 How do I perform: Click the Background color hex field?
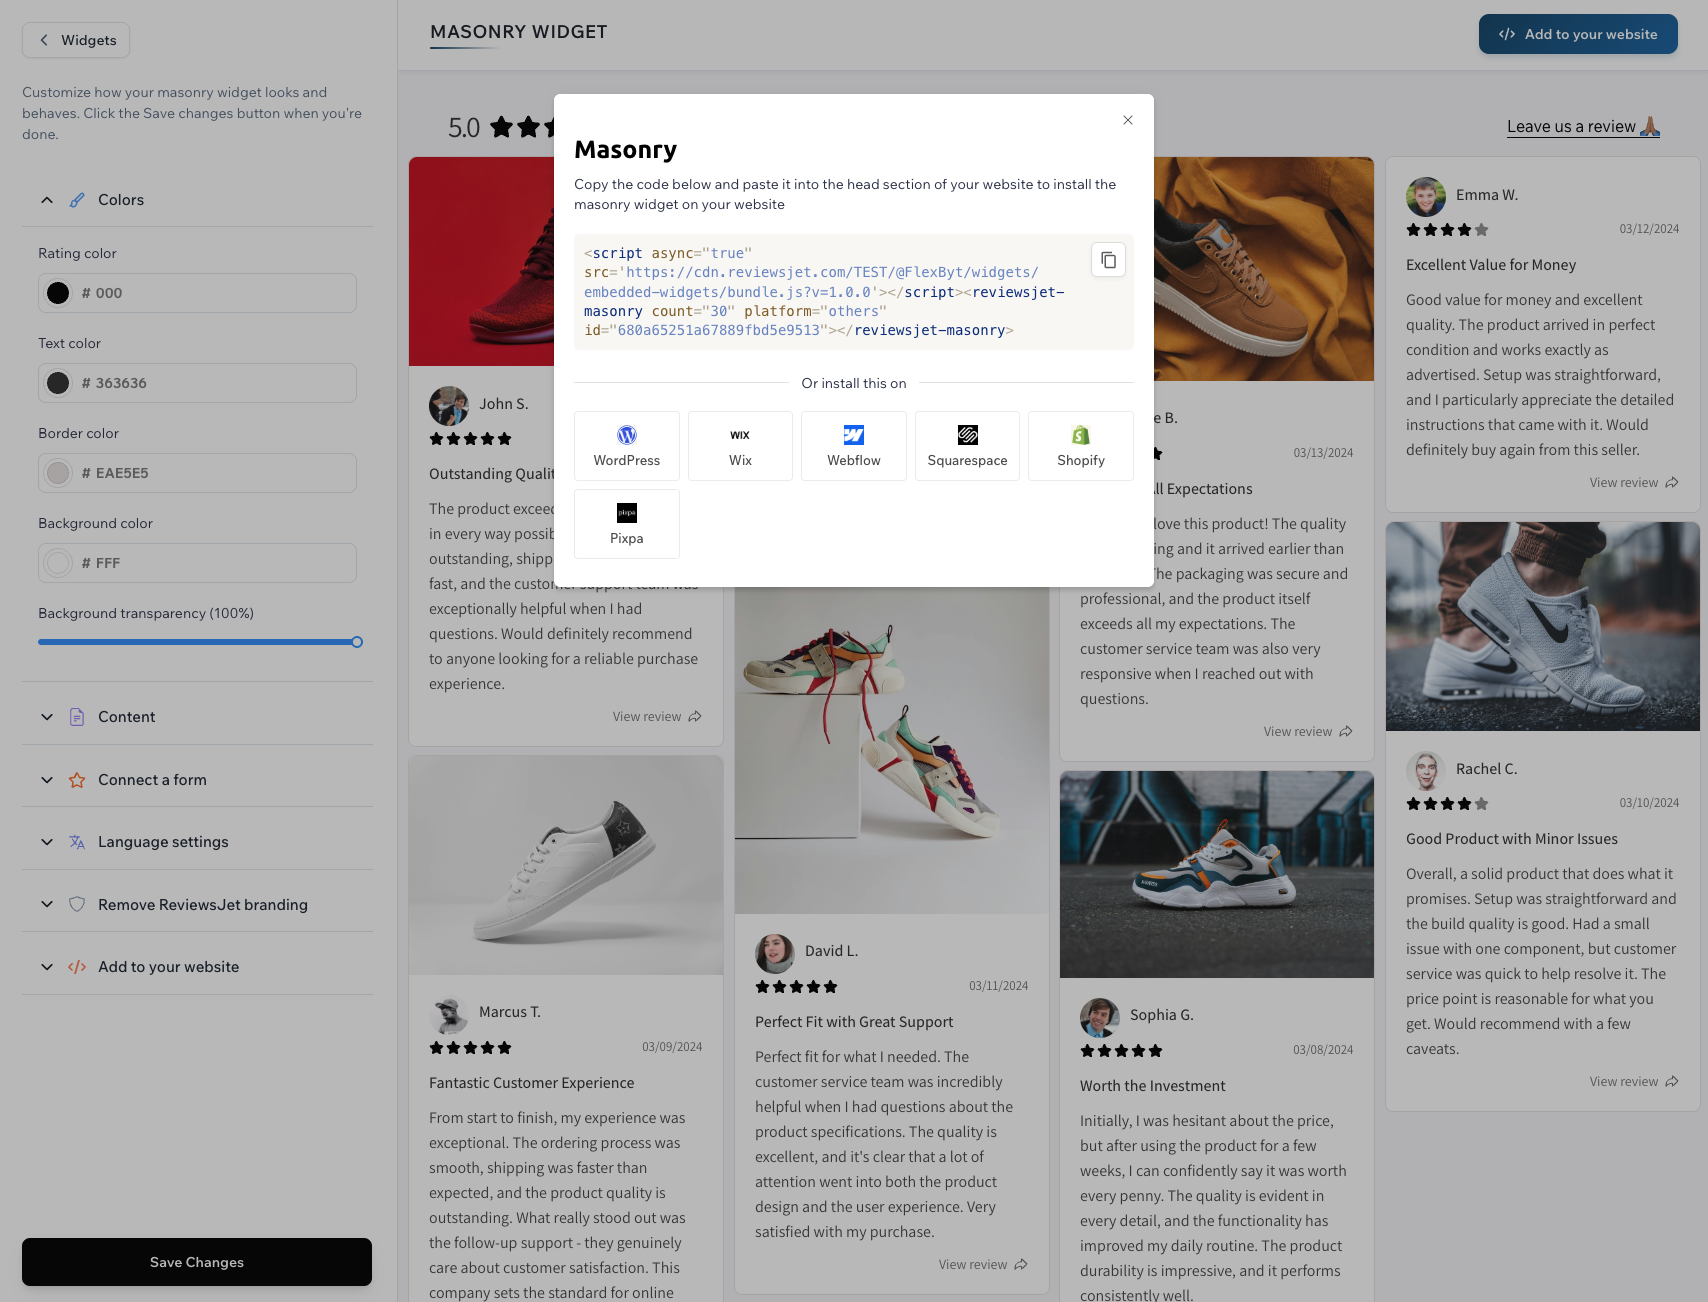(197, 563)
